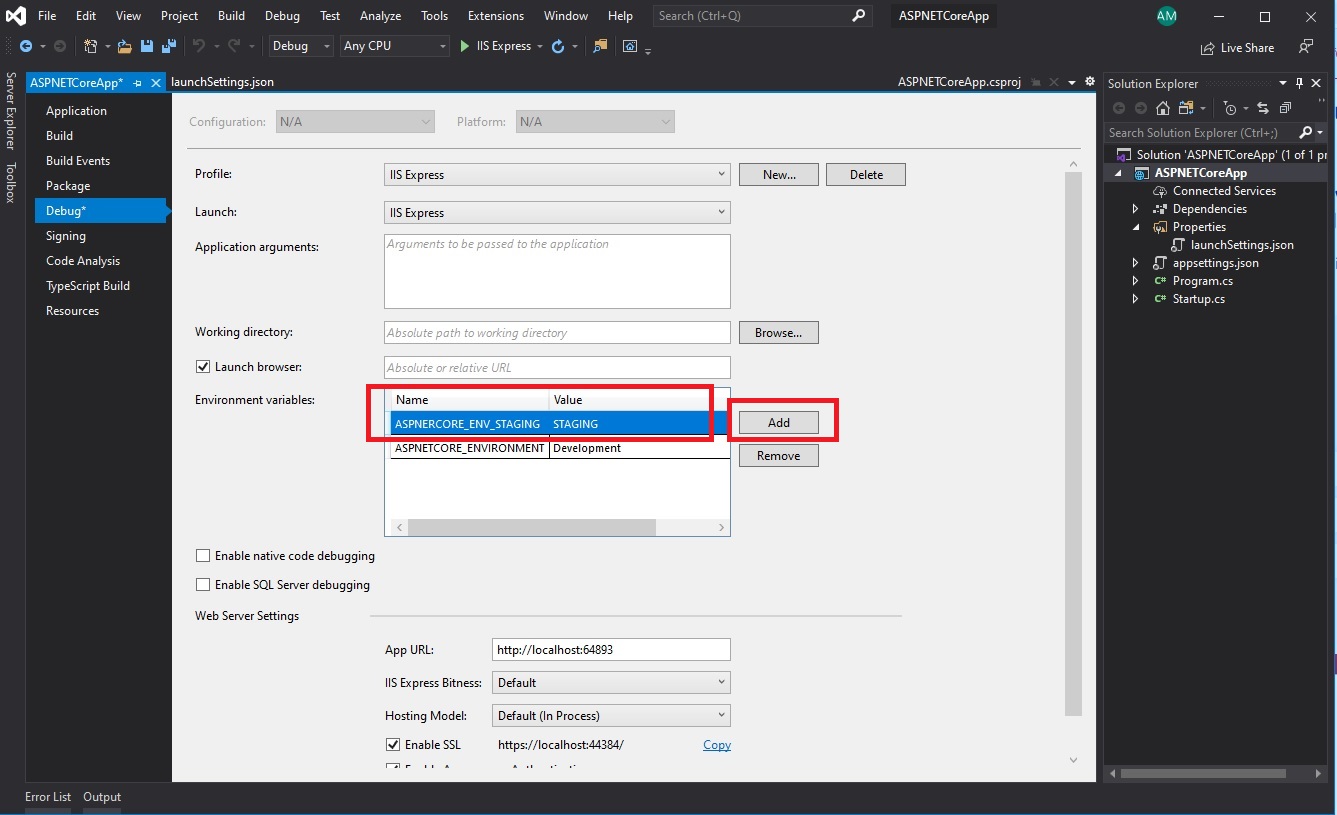Screen dimensions: 1337x815
Task: Click the Navigate Backward toolbar icon
Action: [x=26, y=46]
